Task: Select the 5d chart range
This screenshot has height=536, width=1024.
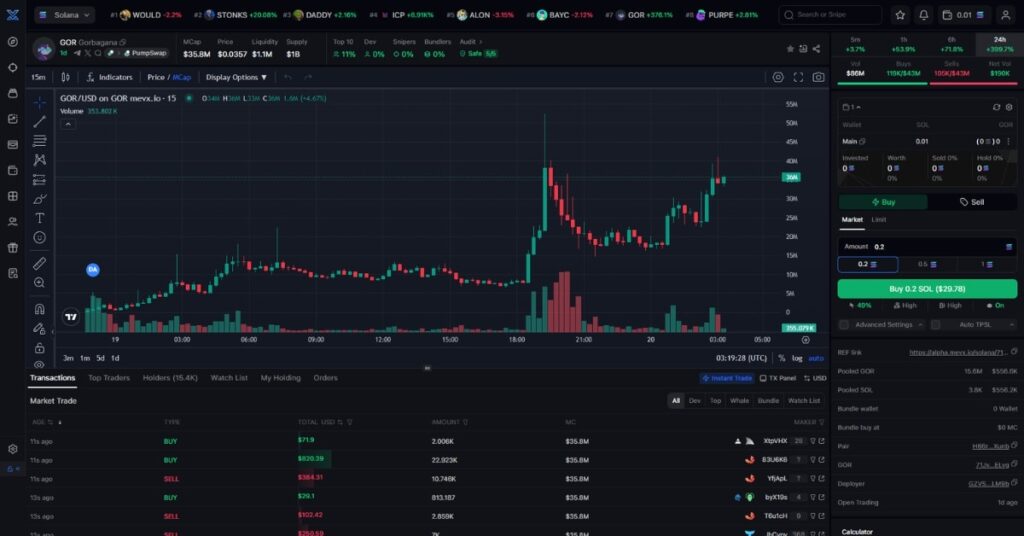Action: [100, 358]
